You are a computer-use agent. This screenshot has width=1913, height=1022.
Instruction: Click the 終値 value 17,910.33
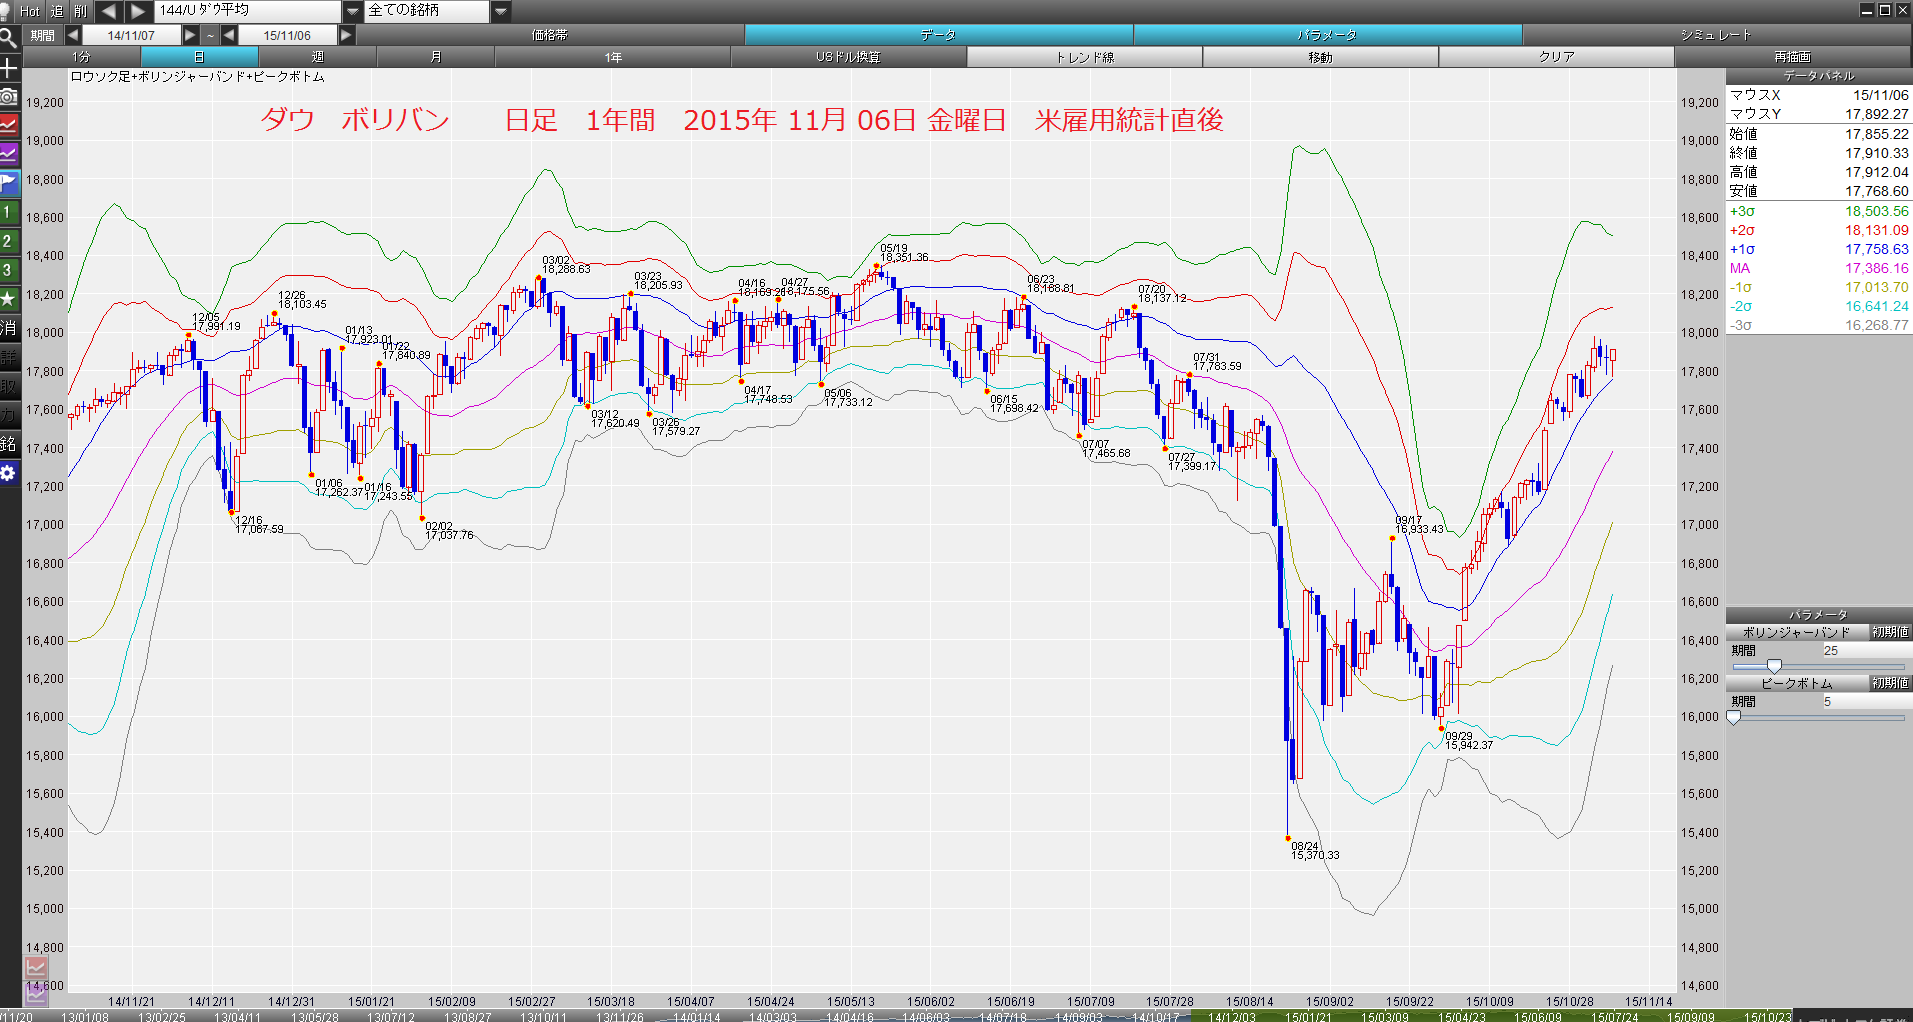click(1876, 153)
